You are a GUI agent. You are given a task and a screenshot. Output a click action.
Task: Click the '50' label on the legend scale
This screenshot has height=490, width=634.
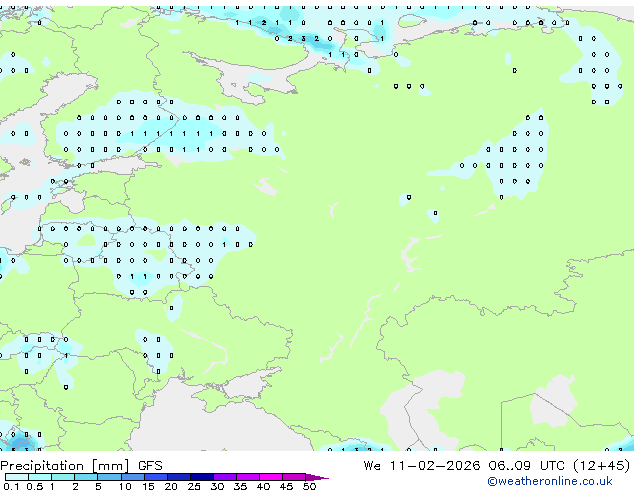point(309,486)
